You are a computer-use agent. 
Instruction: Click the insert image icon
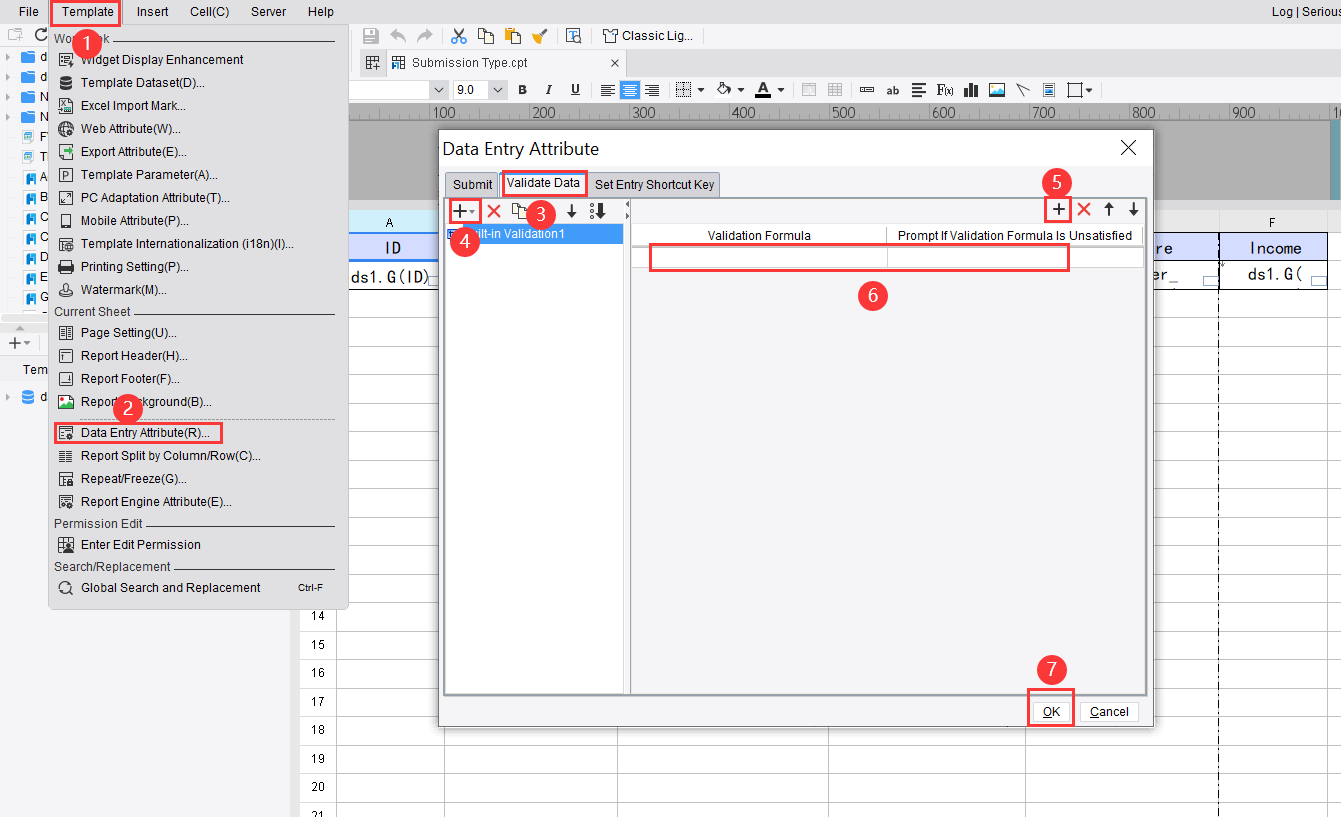tap(996, 90)
